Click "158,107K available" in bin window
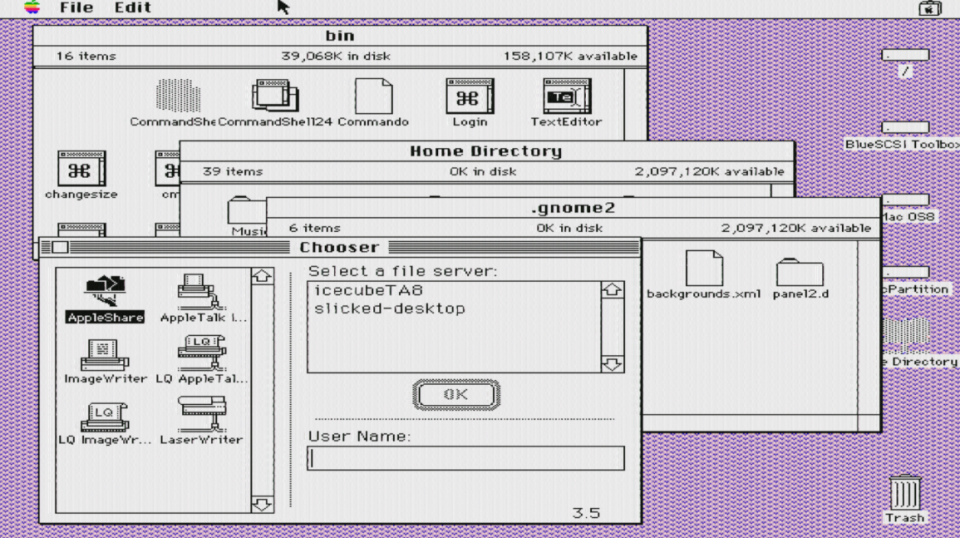 (x=570, y=56)
